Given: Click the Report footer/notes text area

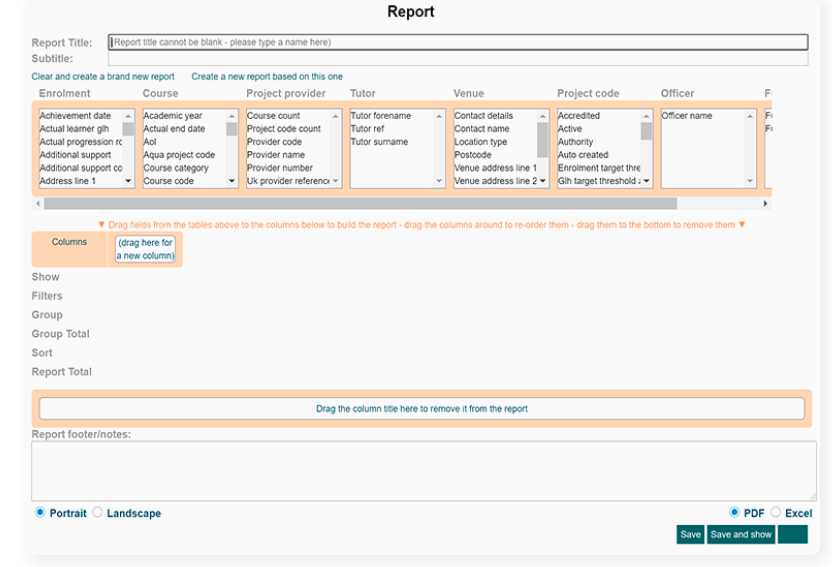Looking at the screenshot, I should (424, 470).
